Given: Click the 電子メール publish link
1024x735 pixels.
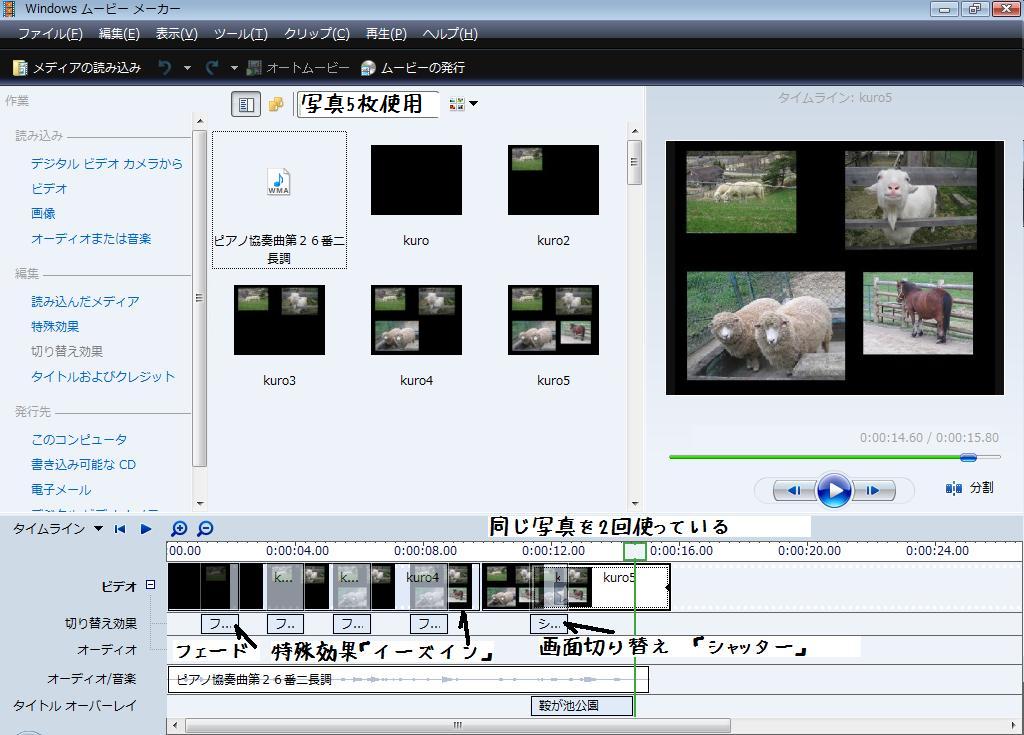Looking at the screenshot, I should point(61,489).
